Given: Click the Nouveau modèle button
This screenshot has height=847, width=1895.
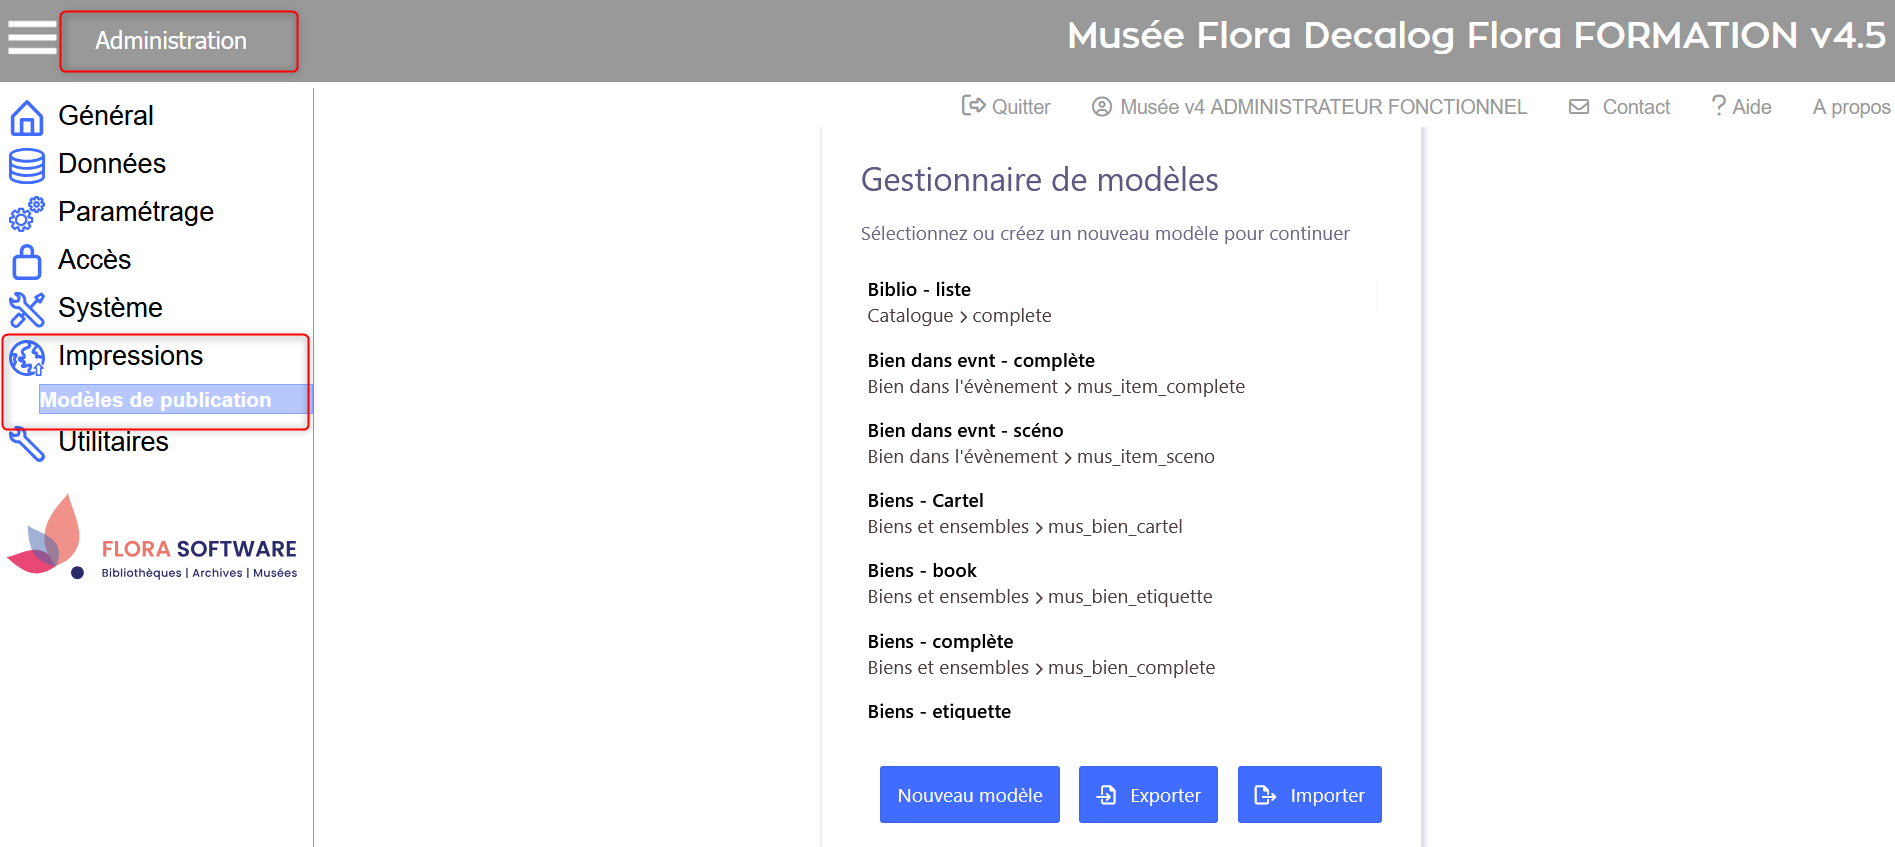Looking at the screenshot, I should 969,795.
